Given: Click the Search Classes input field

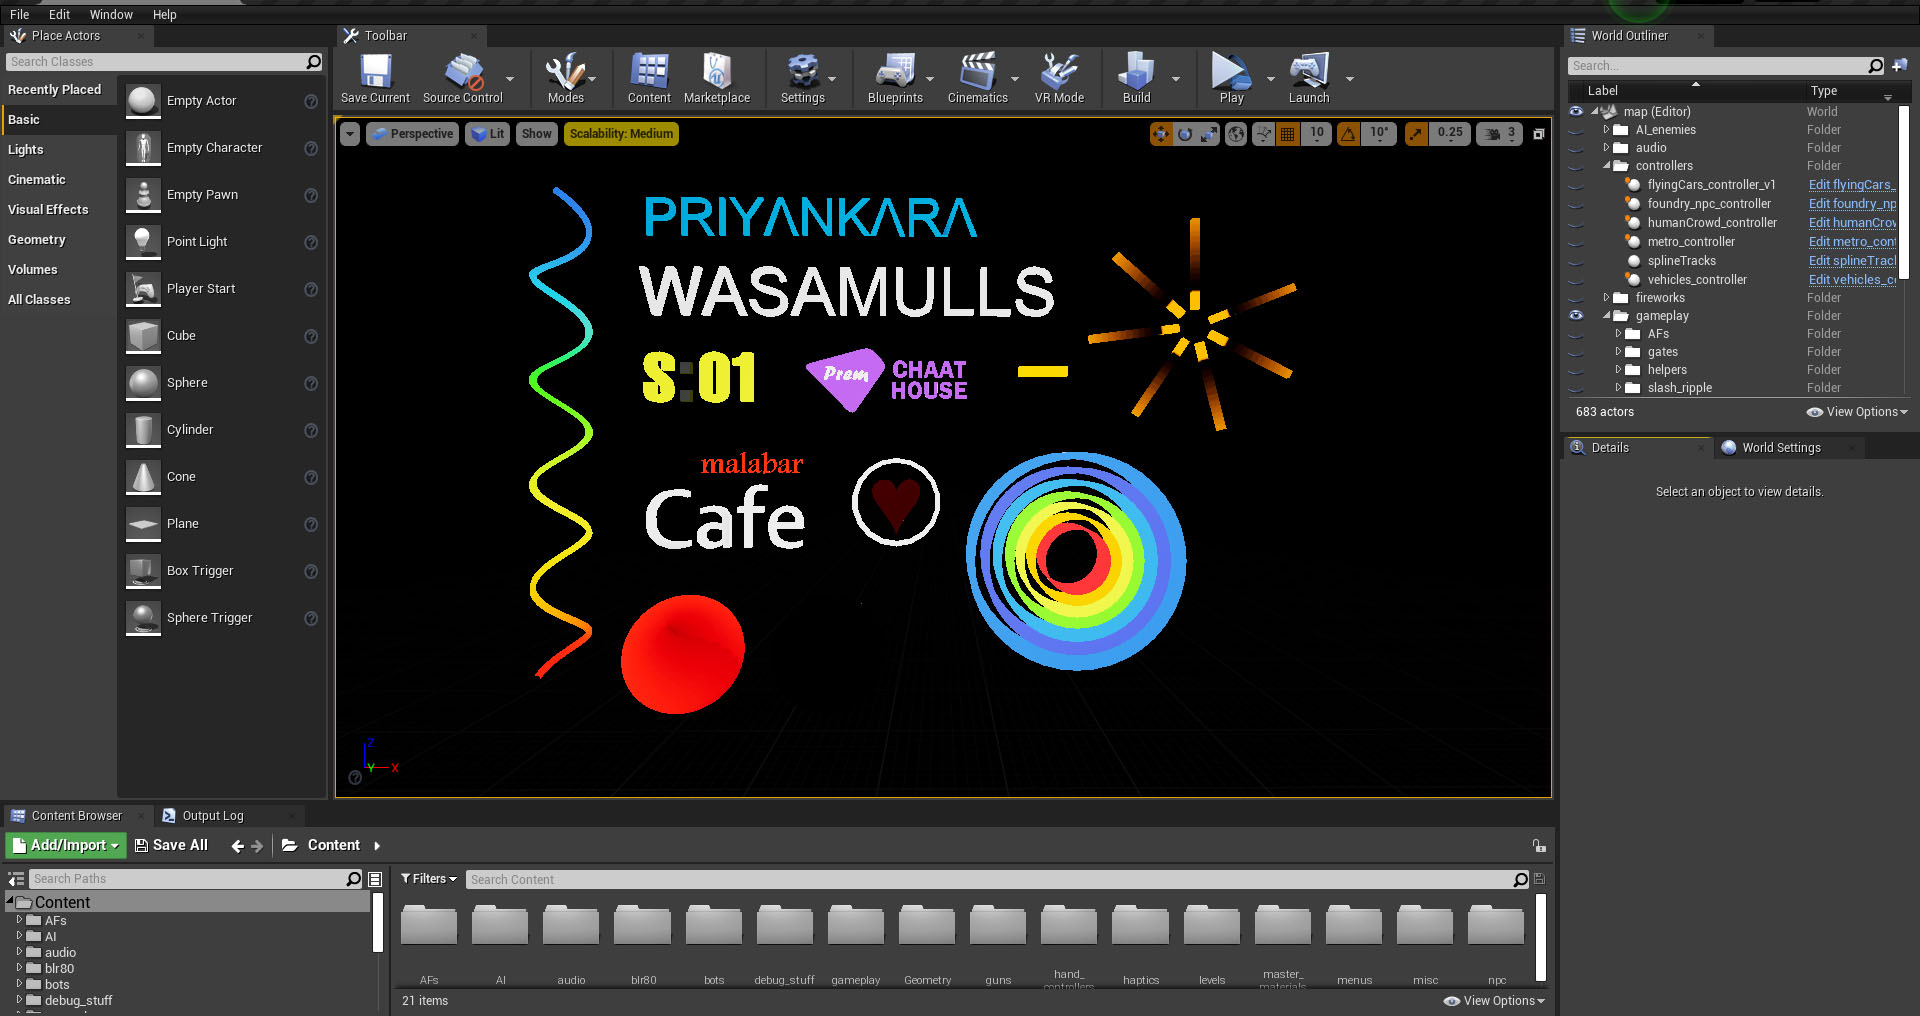Looking at the screenshot, I should [x=156, y=62].
